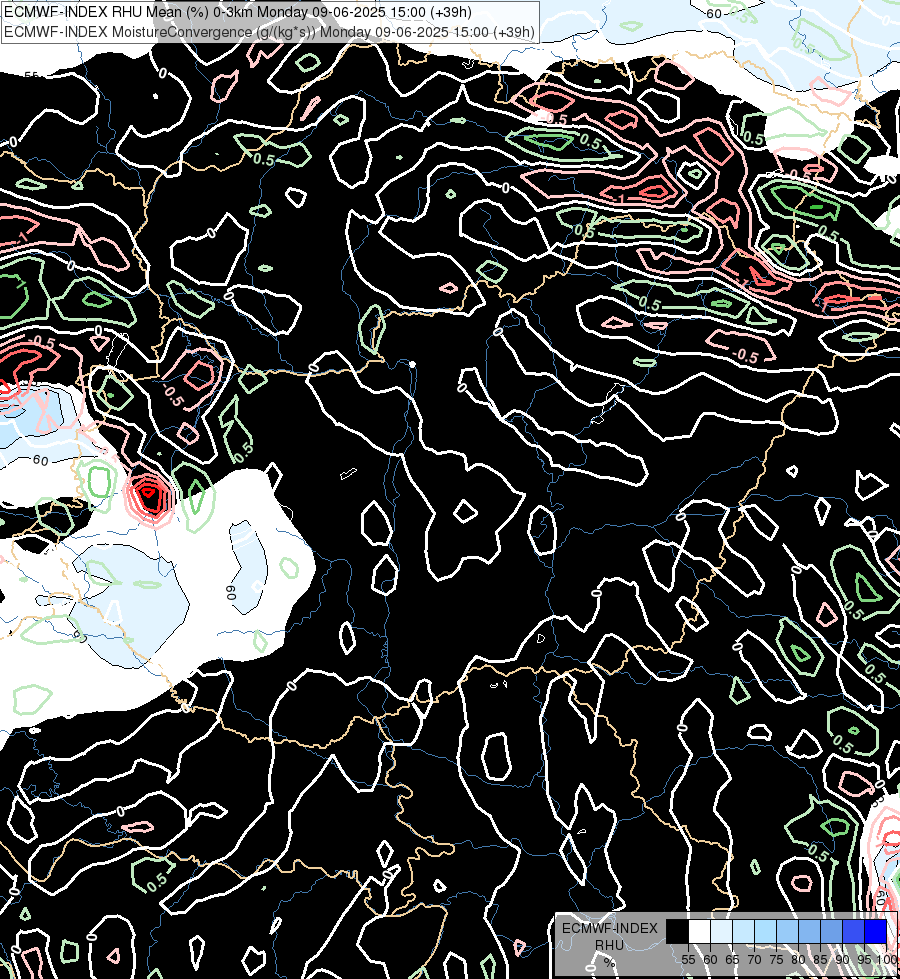Click the legend title ECMWF-INDEX
The image size is (900, 979).
pyautogui.click(x=610, y=928)
